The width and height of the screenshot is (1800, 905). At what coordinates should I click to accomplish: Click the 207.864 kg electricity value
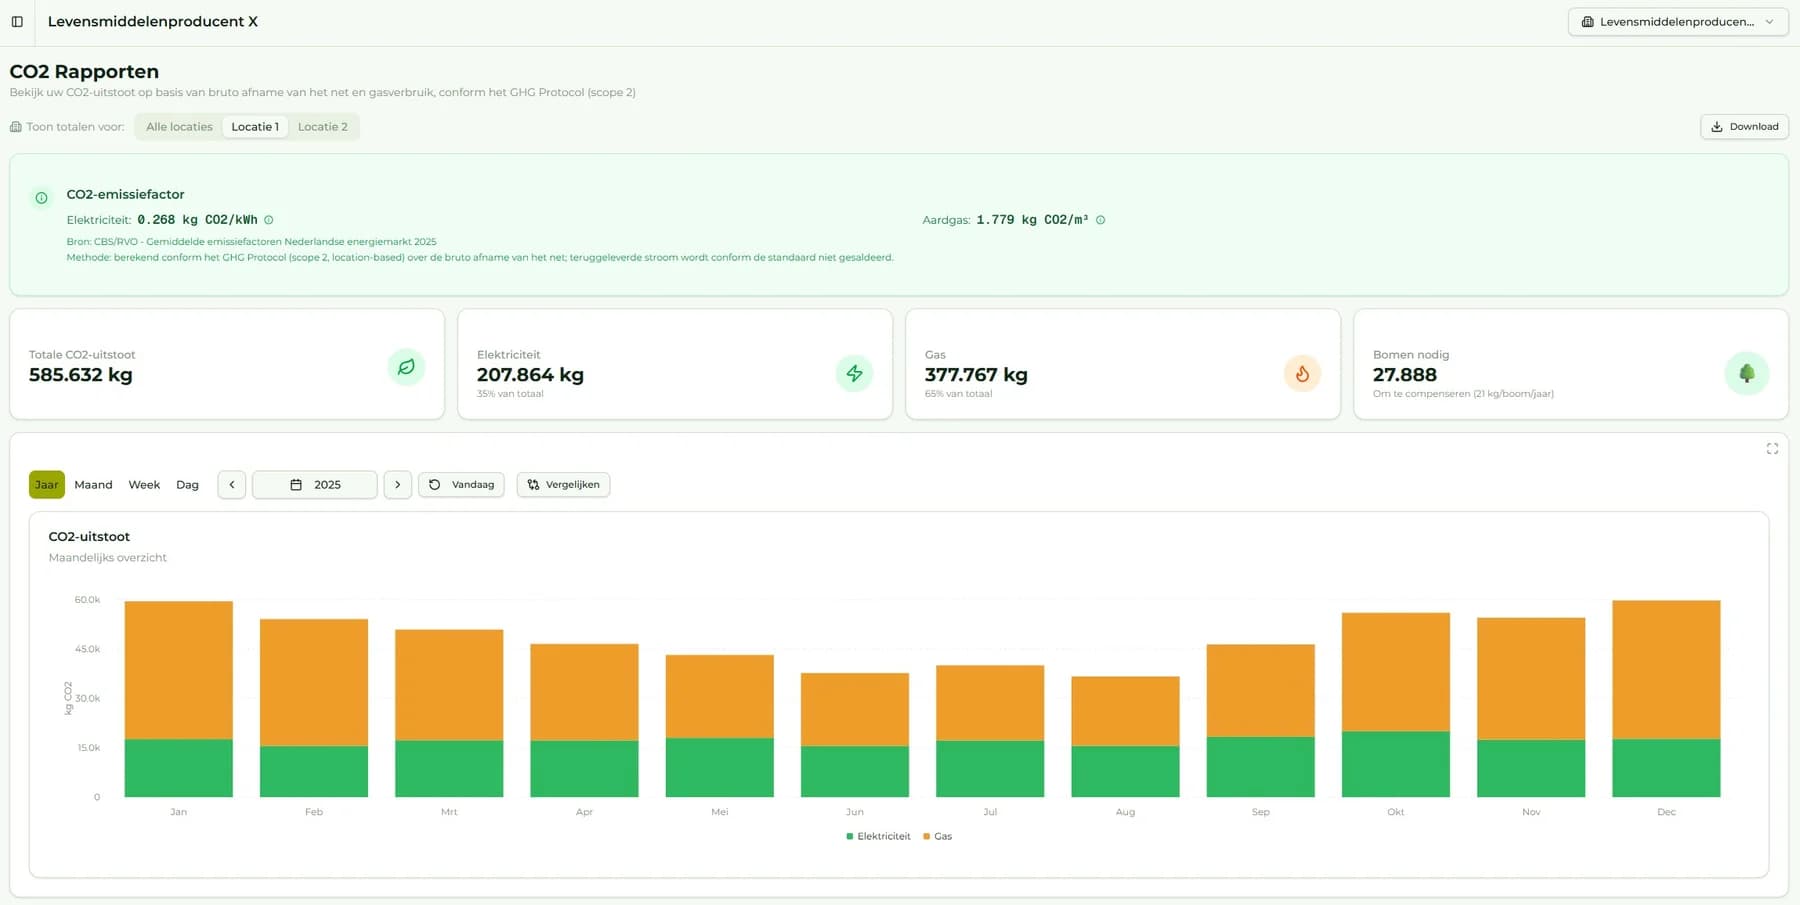tap(530, 375)
